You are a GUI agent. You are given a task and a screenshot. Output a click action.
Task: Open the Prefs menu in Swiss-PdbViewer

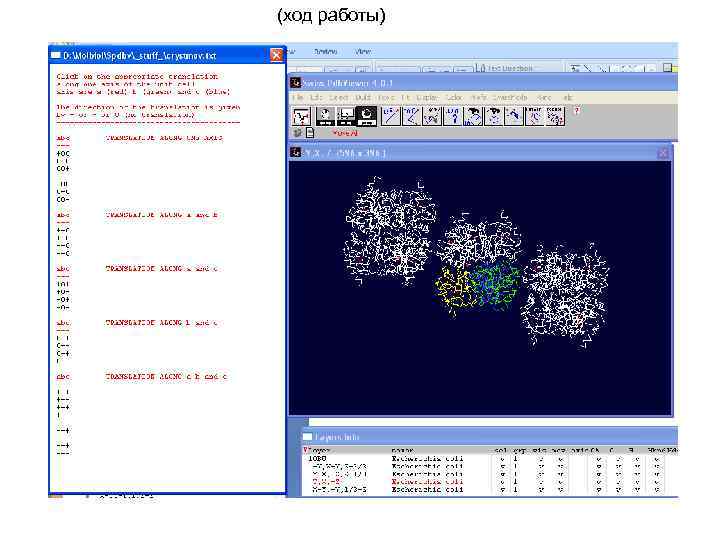click(479, 97)
